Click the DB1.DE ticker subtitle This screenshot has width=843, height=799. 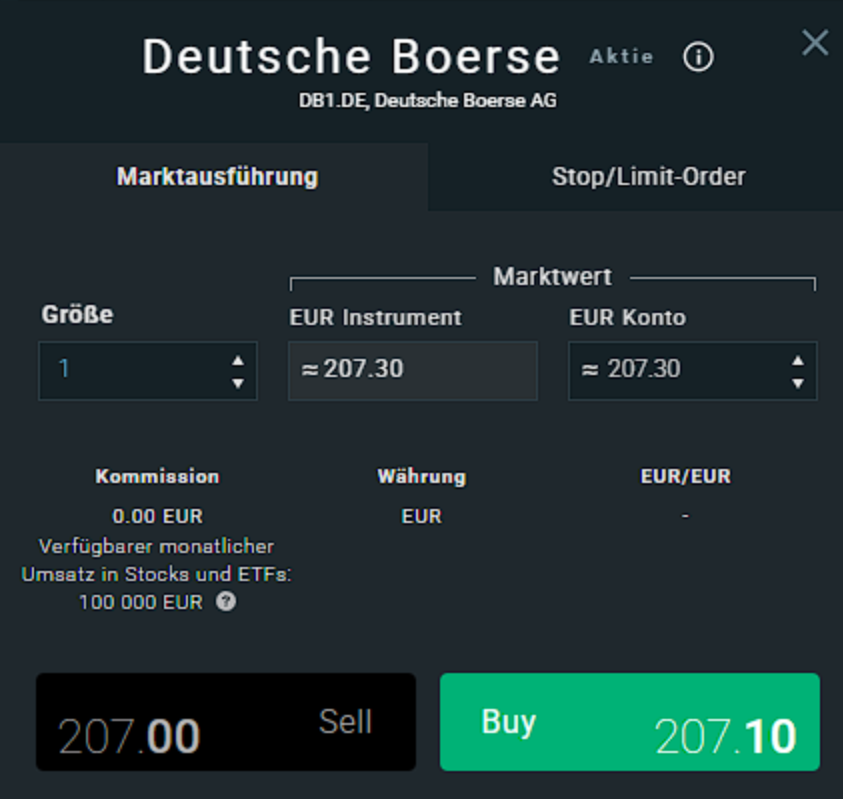click(421, 100)
